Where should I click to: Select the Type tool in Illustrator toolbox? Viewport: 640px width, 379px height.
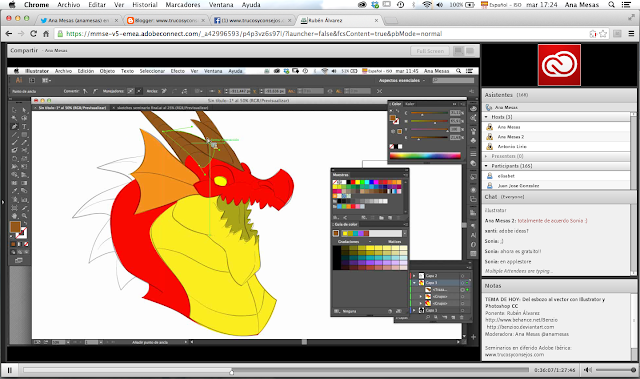coord(24,126)
